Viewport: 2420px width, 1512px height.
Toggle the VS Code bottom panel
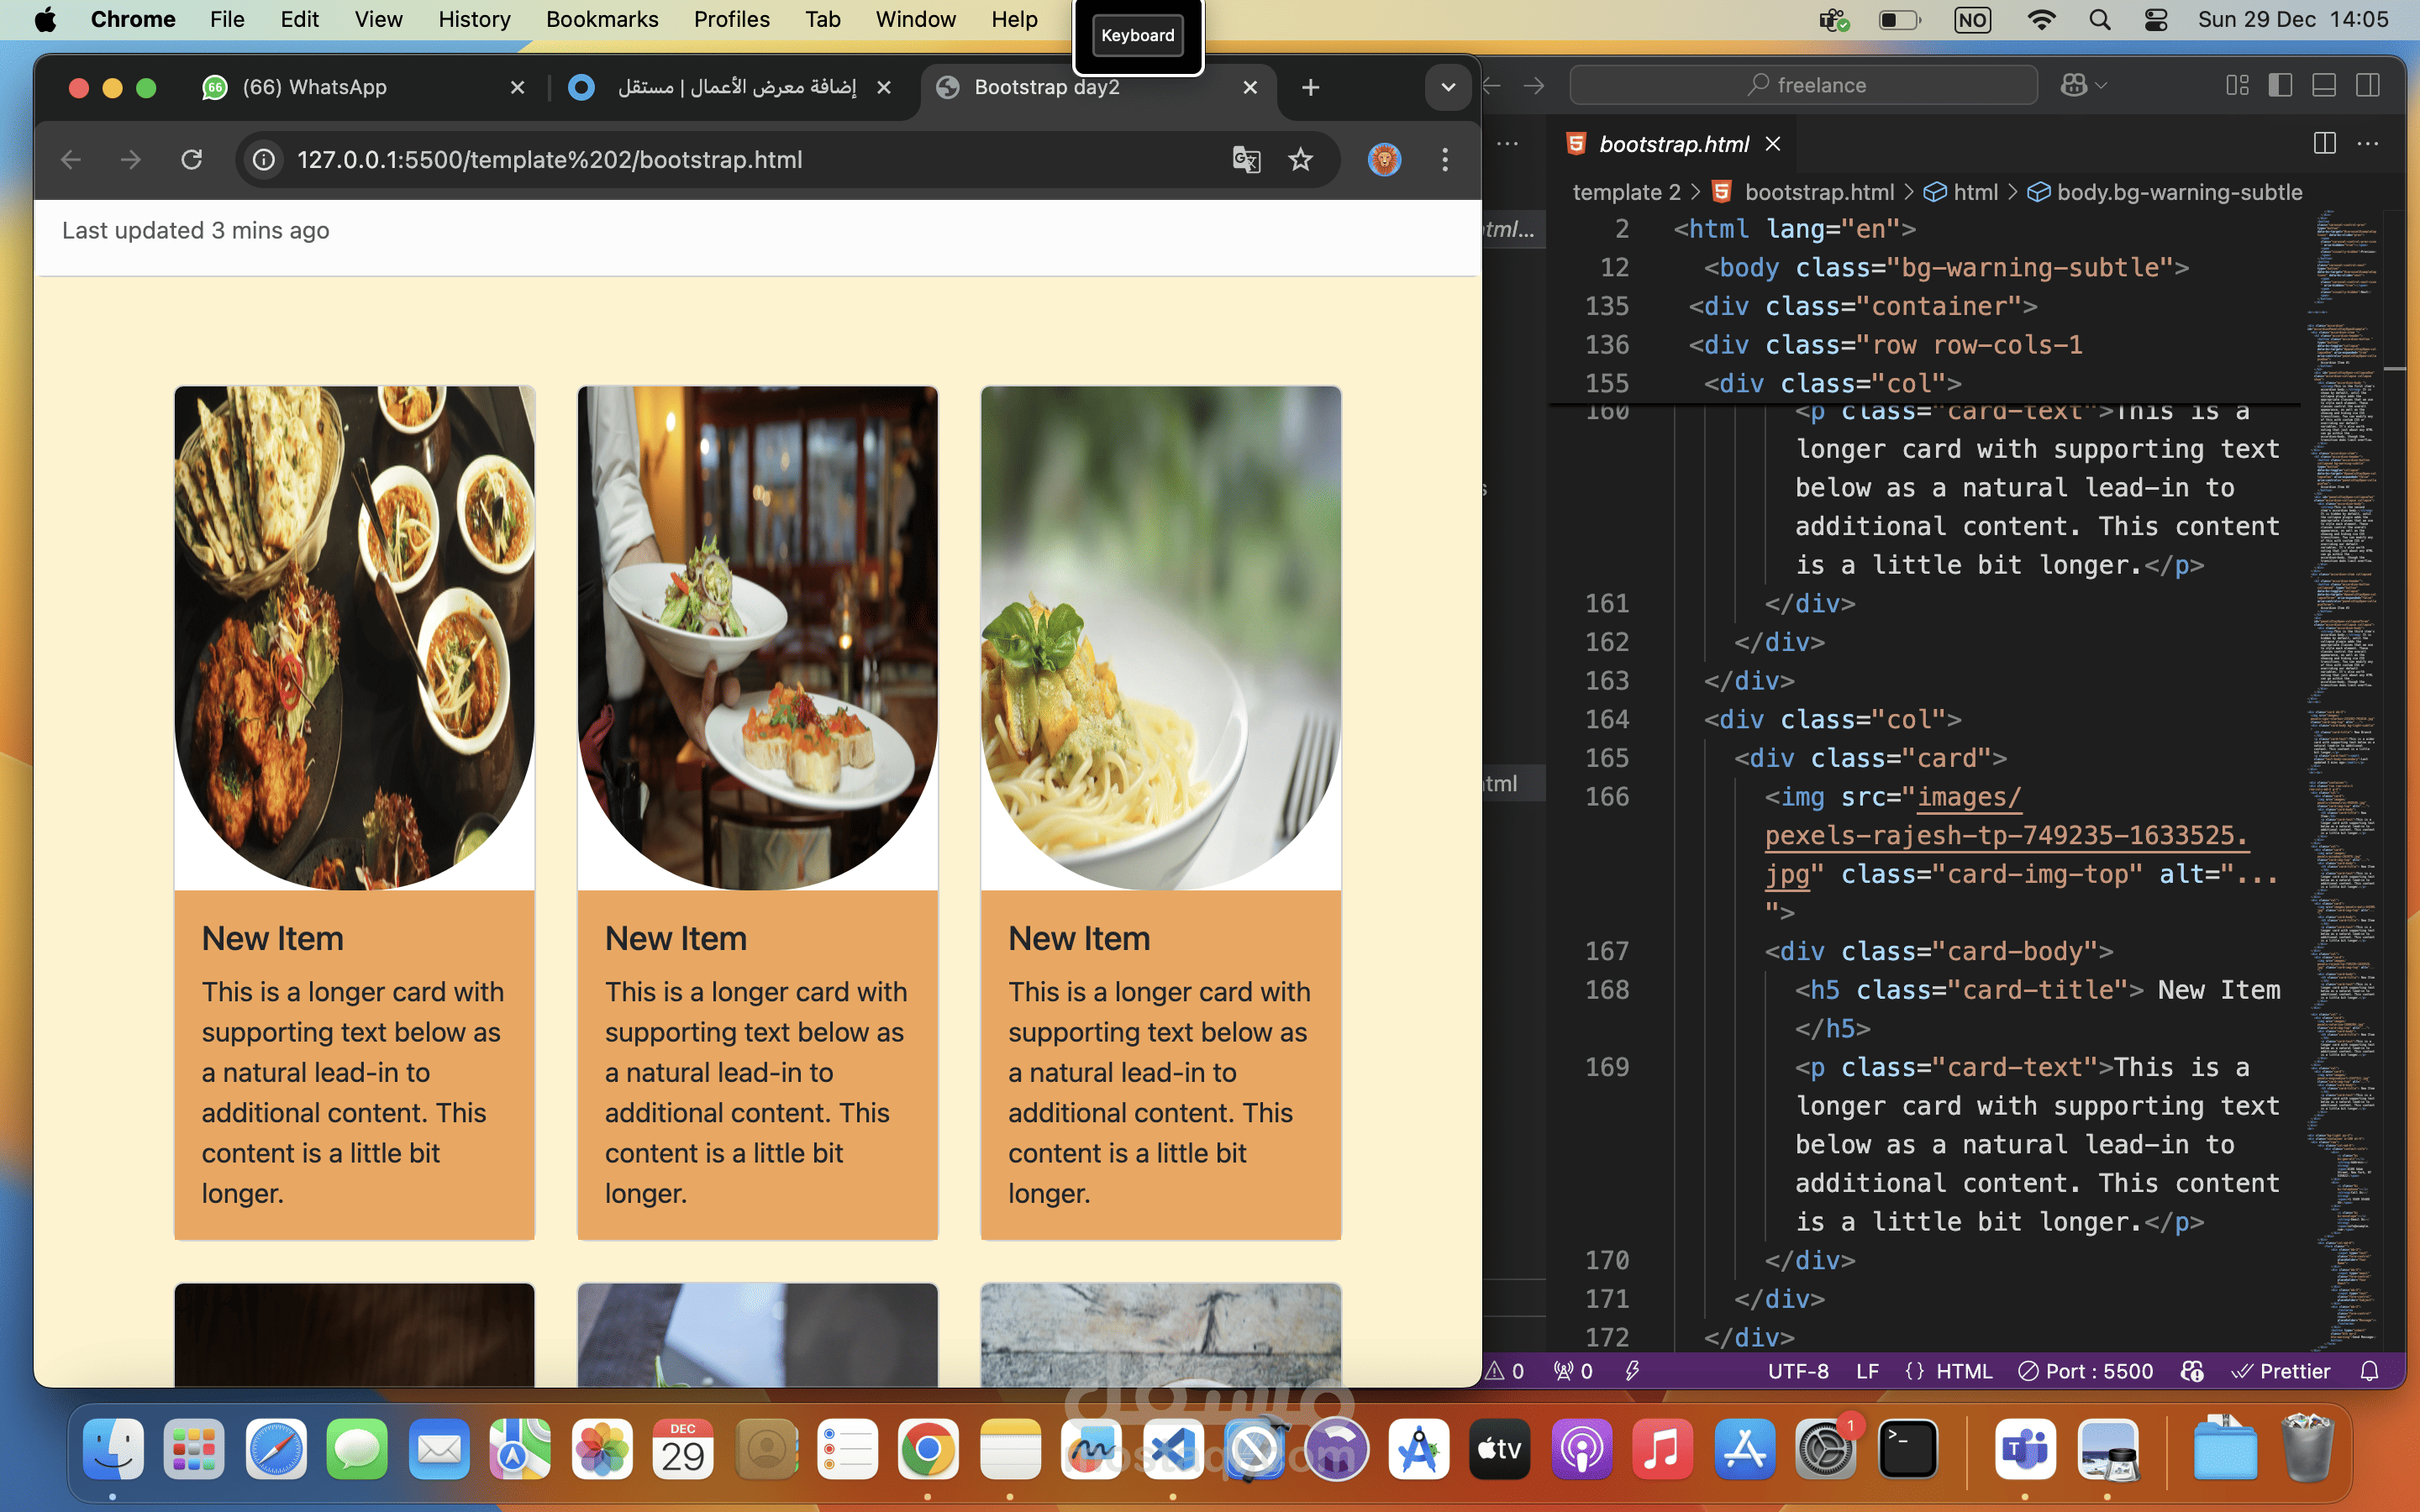(2324, 85)
